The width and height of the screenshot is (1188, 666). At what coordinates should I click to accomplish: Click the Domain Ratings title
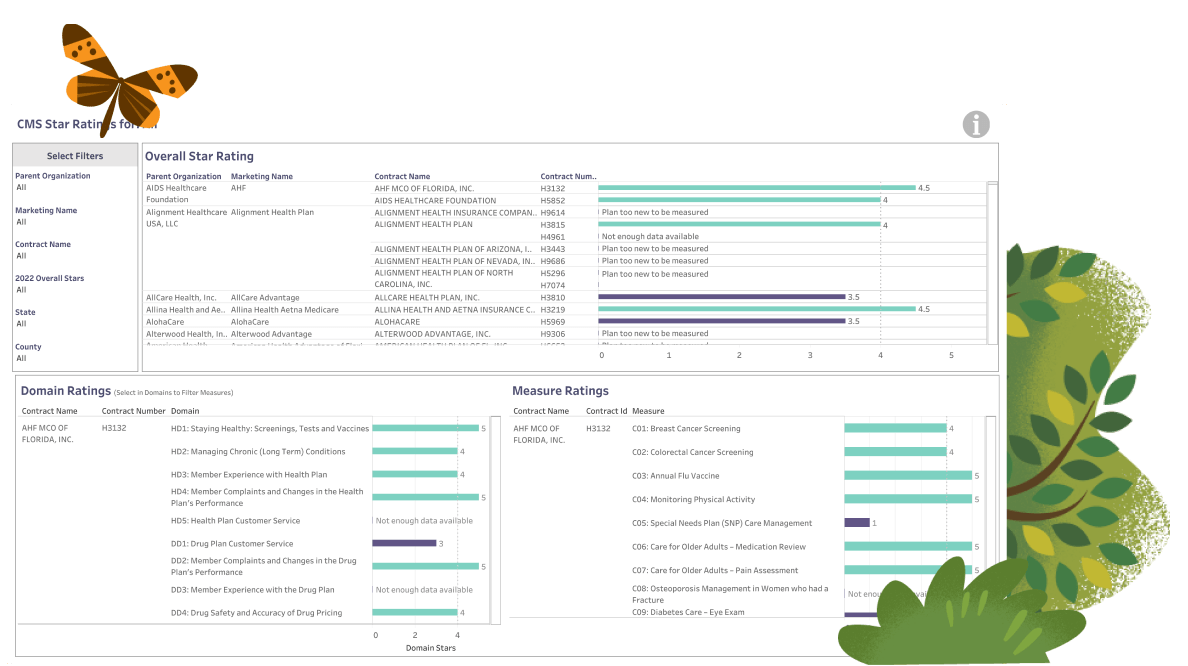coord(66,391)
